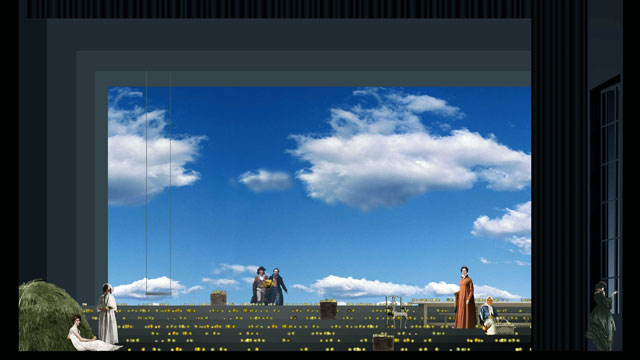640x360 pixels.
Task: Click the woman in the rust-orange dress
Action: click(465, 298)
